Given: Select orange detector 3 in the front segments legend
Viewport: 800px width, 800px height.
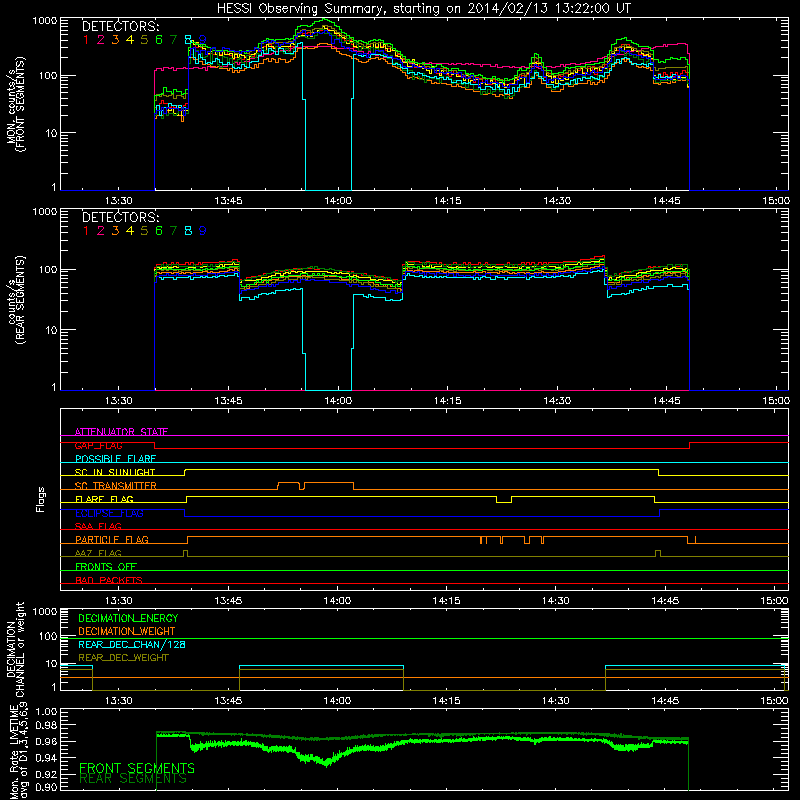Looking at the screenshot, I should (x=115, y=40).
